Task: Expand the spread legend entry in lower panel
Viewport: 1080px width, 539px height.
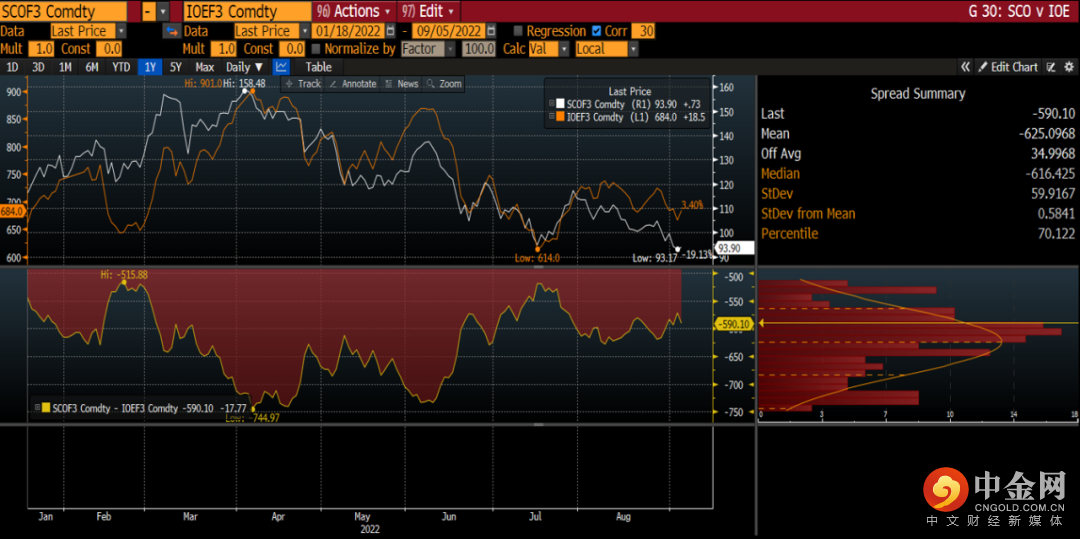Action: click(37, 408)
